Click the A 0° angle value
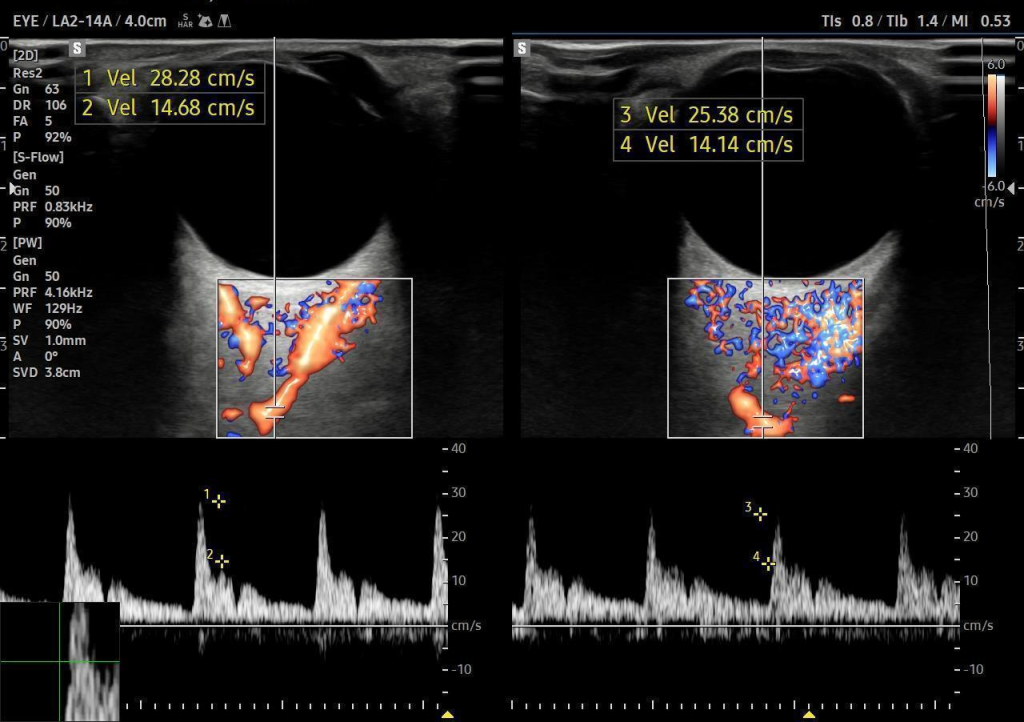1024x722 pixels. point(35,356)
